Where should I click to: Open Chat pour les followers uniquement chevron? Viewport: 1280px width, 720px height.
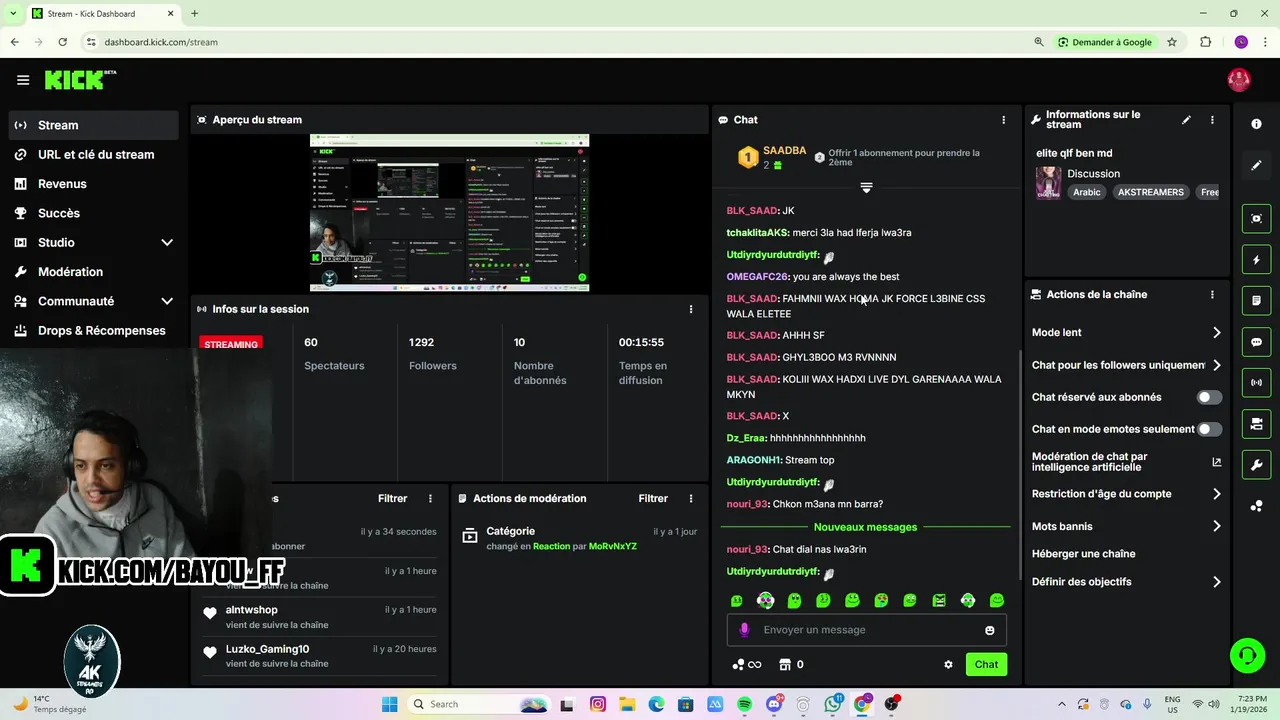point(1217,365)
